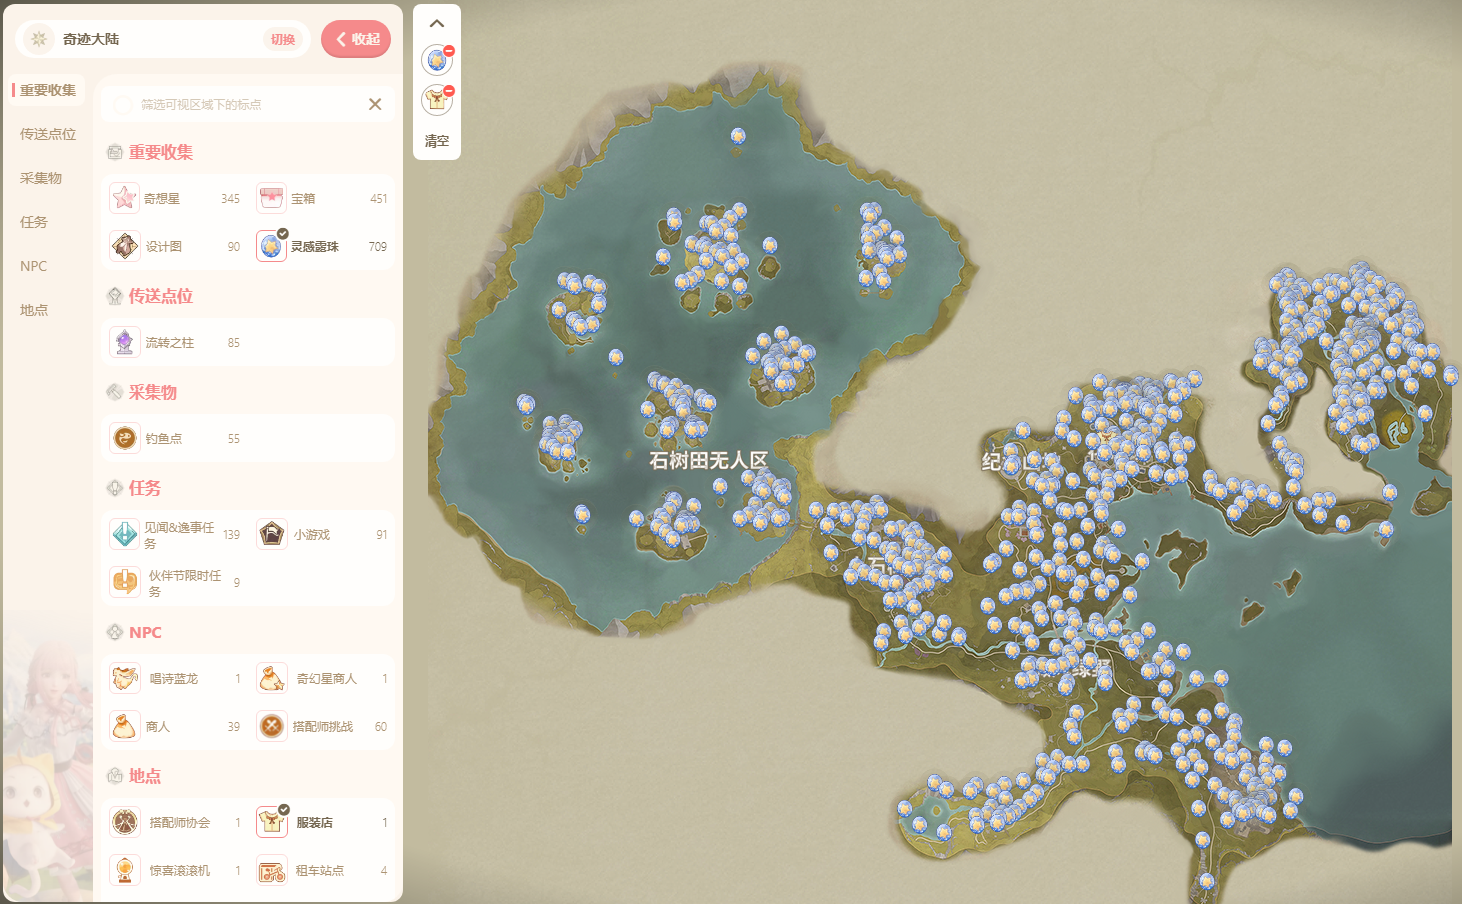Image resolution: width=1462 pixels, height=904 pixels.
Task: Toggle 奇想星 markers icon
Action: click(124, 198)
